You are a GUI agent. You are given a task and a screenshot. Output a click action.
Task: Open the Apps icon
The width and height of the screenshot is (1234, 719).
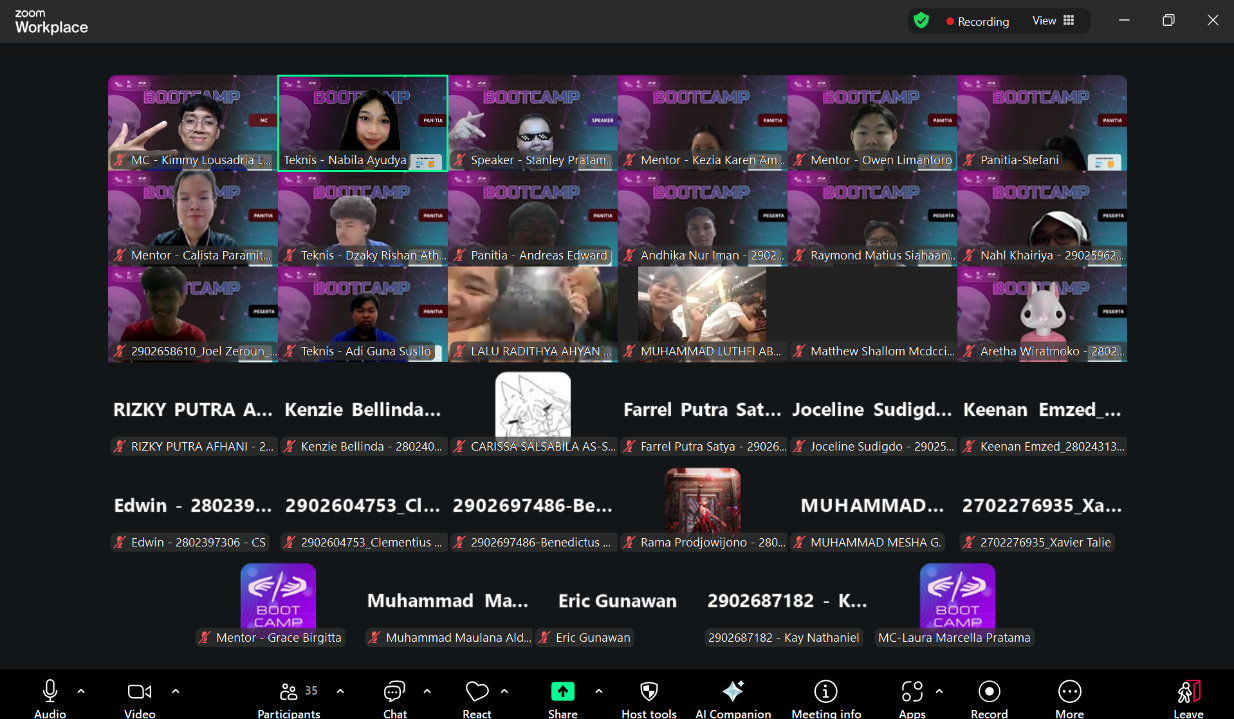coord(911,693)
